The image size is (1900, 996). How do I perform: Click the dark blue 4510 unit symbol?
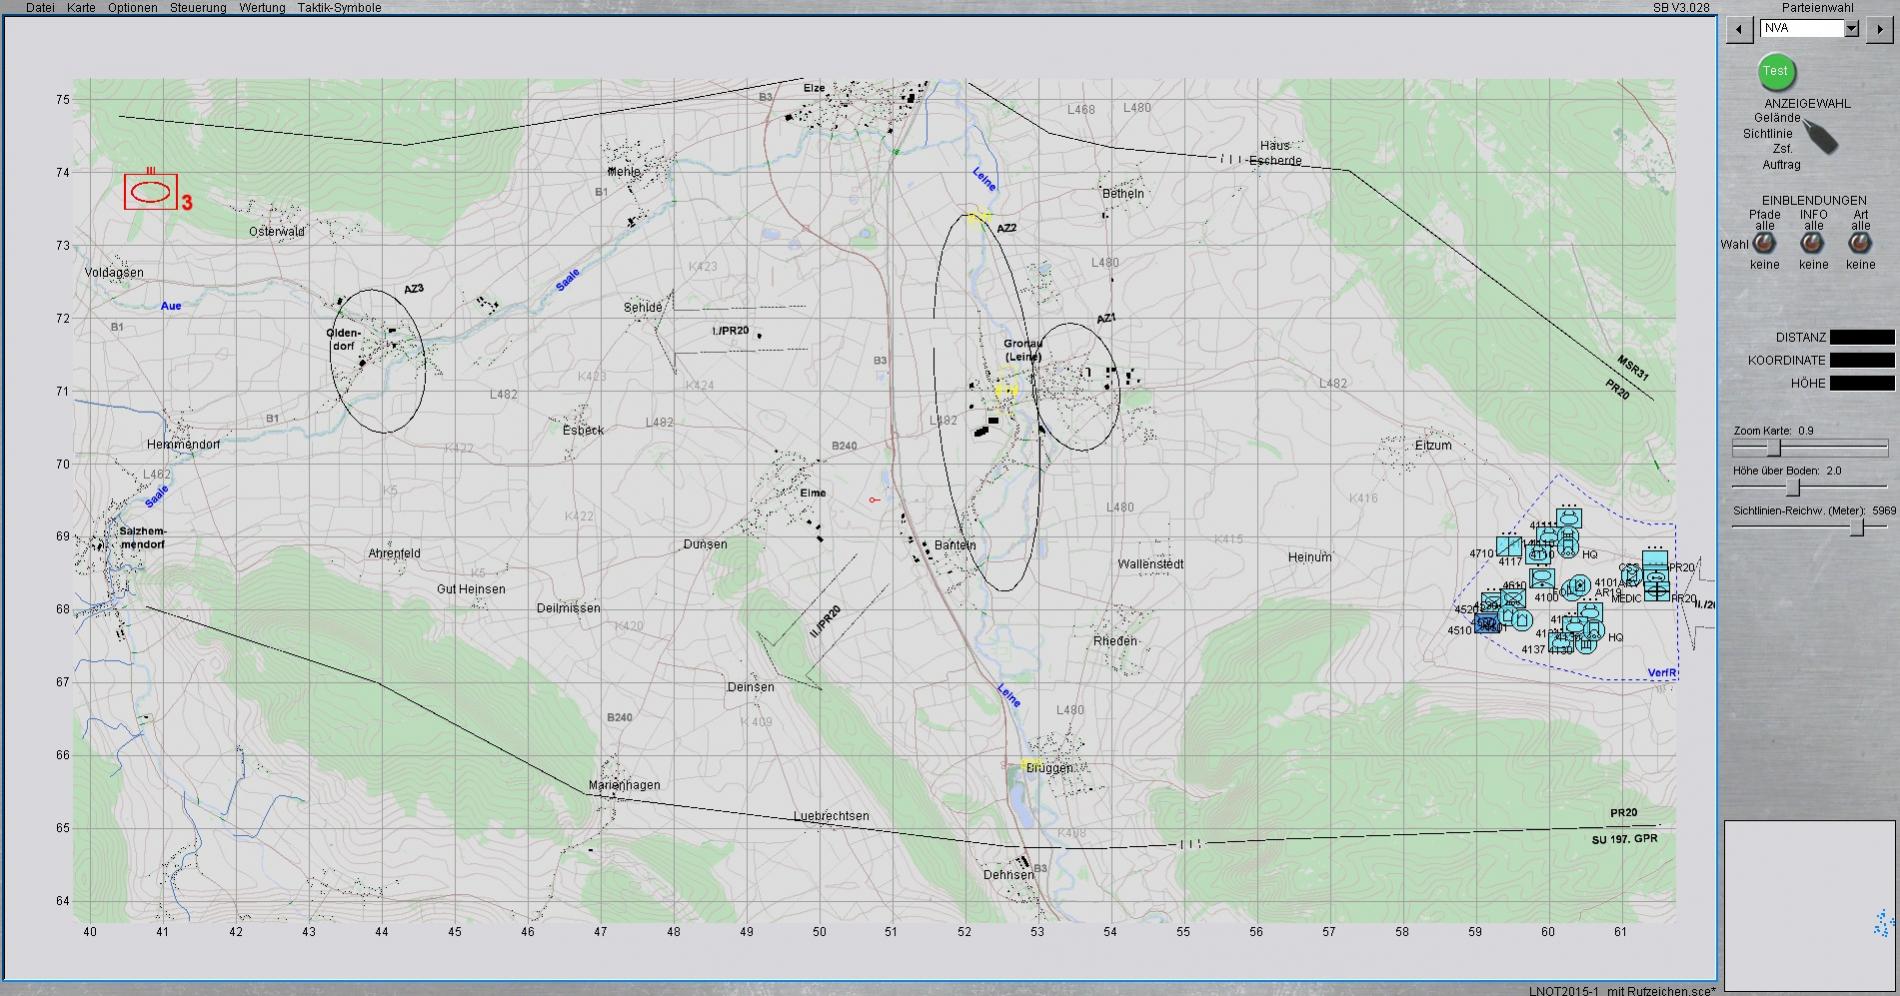pyautogui.click(x=1487, y=624)
